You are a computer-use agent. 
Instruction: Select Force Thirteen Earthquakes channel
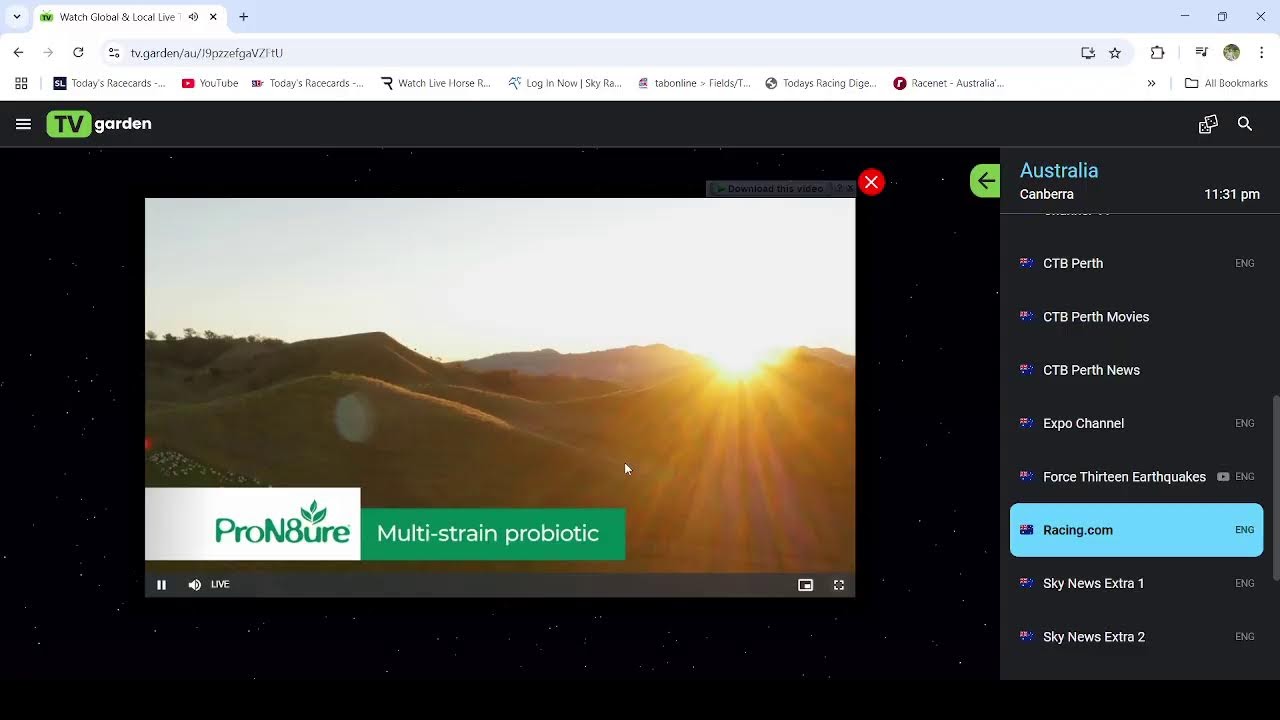[x=1137, y=477]
